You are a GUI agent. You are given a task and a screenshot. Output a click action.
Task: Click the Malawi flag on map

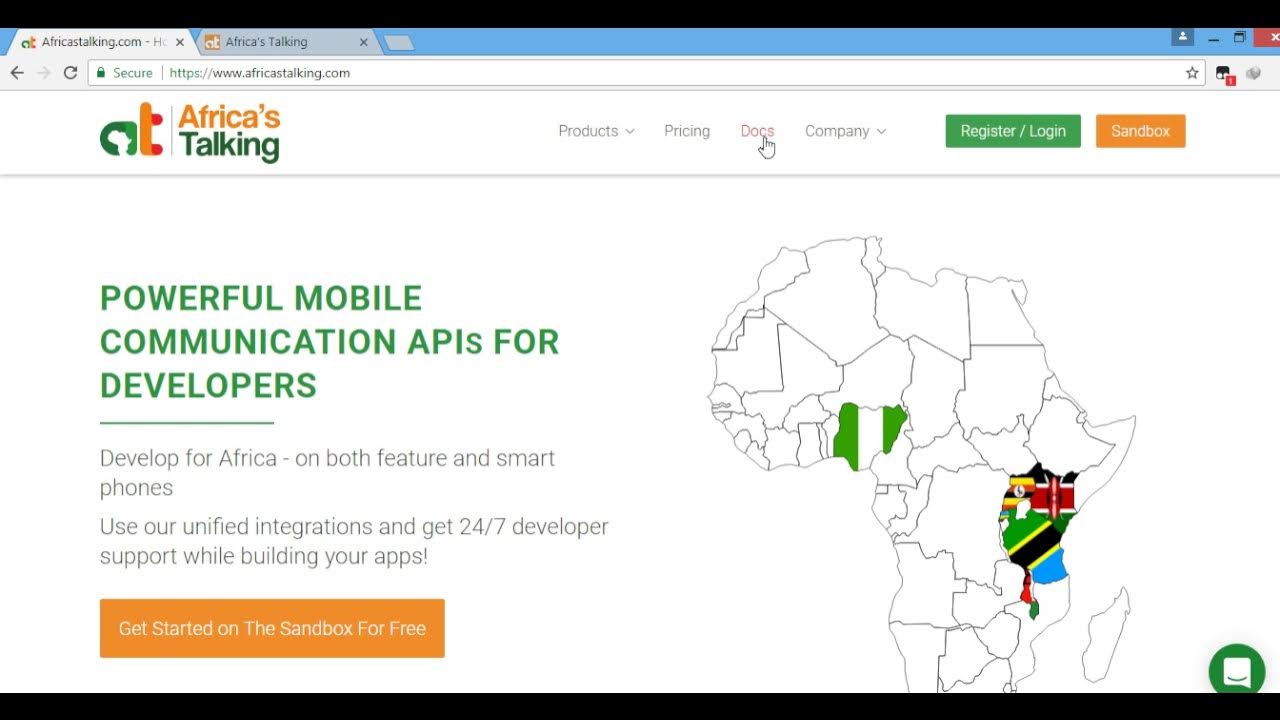point(1028,595)
